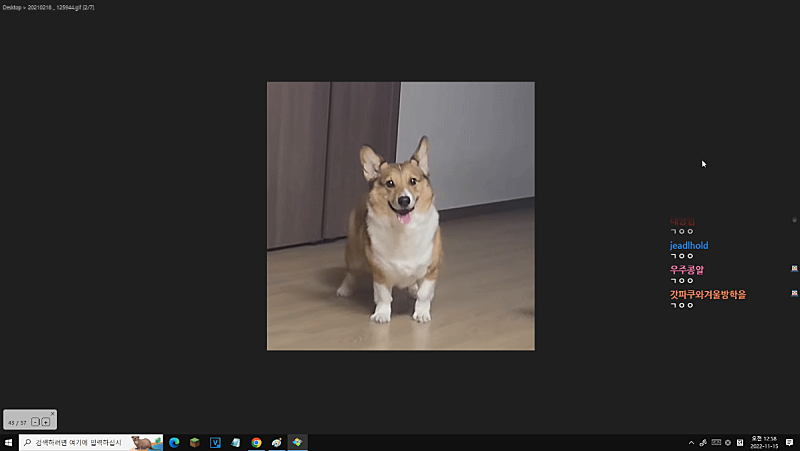Open the blue V app on taskbar
The image size is (800, 451).
click(215, 442)
